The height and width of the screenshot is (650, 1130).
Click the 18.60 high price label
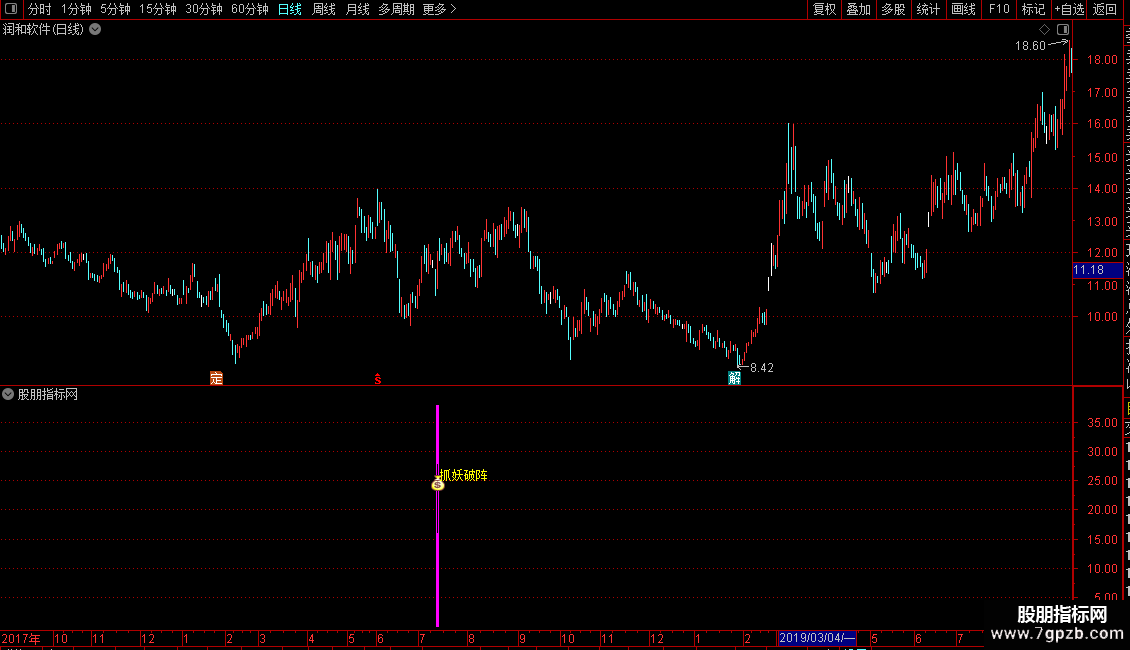pyautogui.click(x=1030, y=45)
